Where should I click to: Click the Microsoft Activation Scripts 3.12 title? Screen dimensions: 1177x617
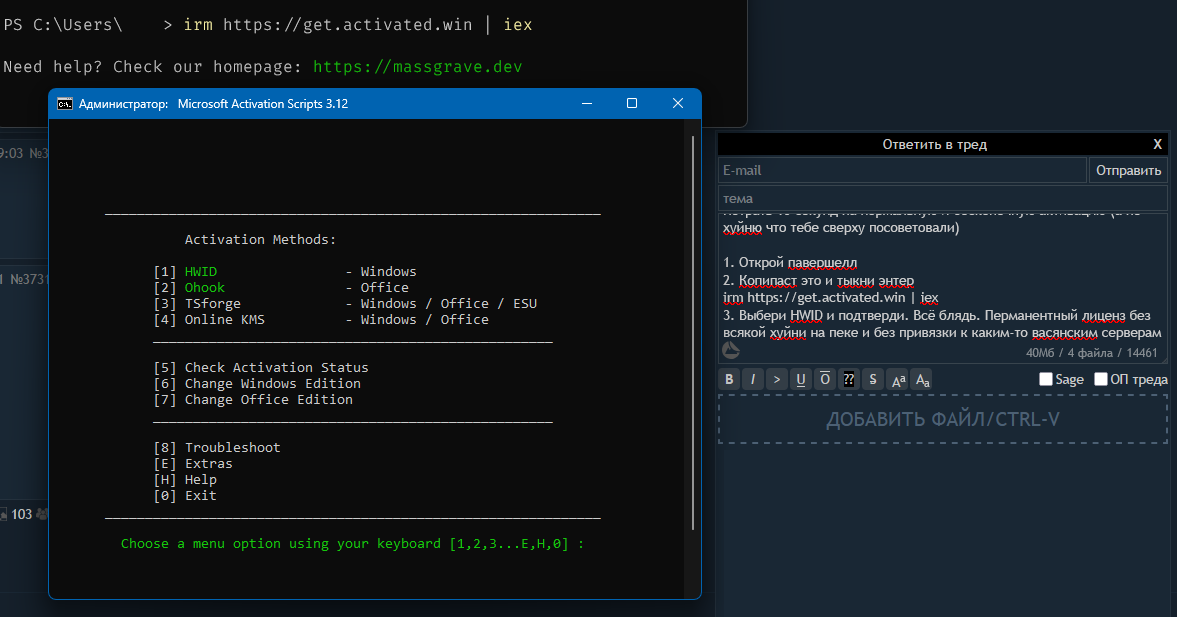pyautogui.click(x=263, y=104)
